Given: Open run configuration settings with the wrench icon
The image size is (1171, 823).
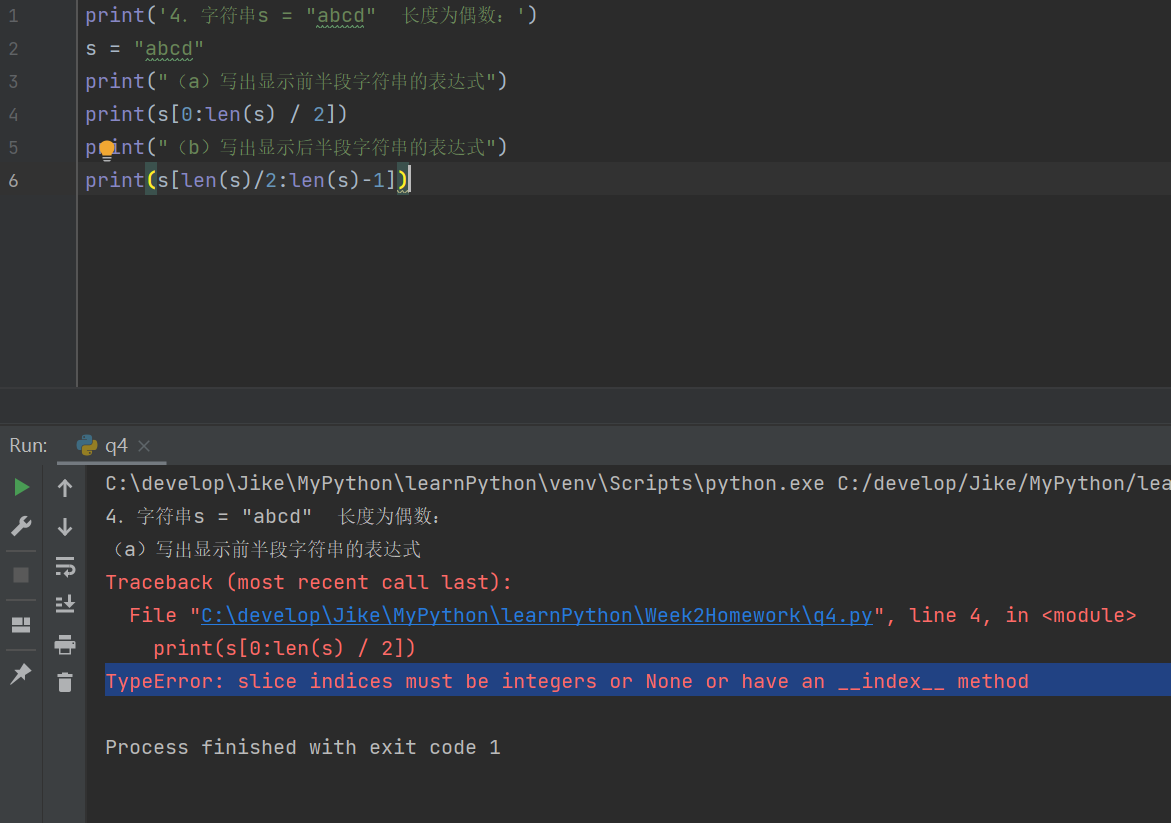Looking at the screenshot, I should 22,525.
